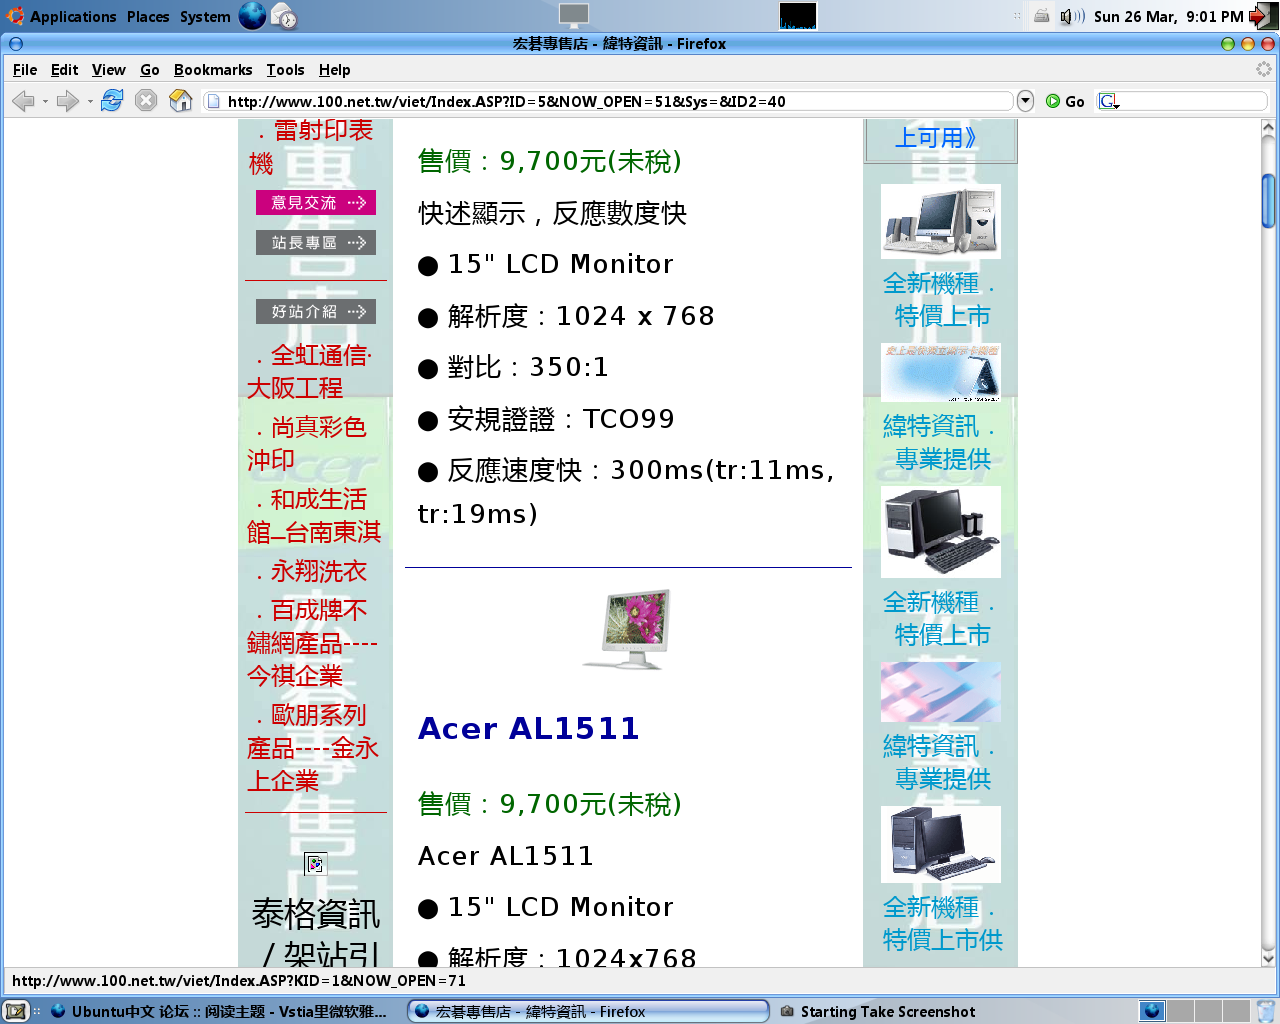Click the scrollbar down arrow

pyautogui.click(x=1269, y=959)
